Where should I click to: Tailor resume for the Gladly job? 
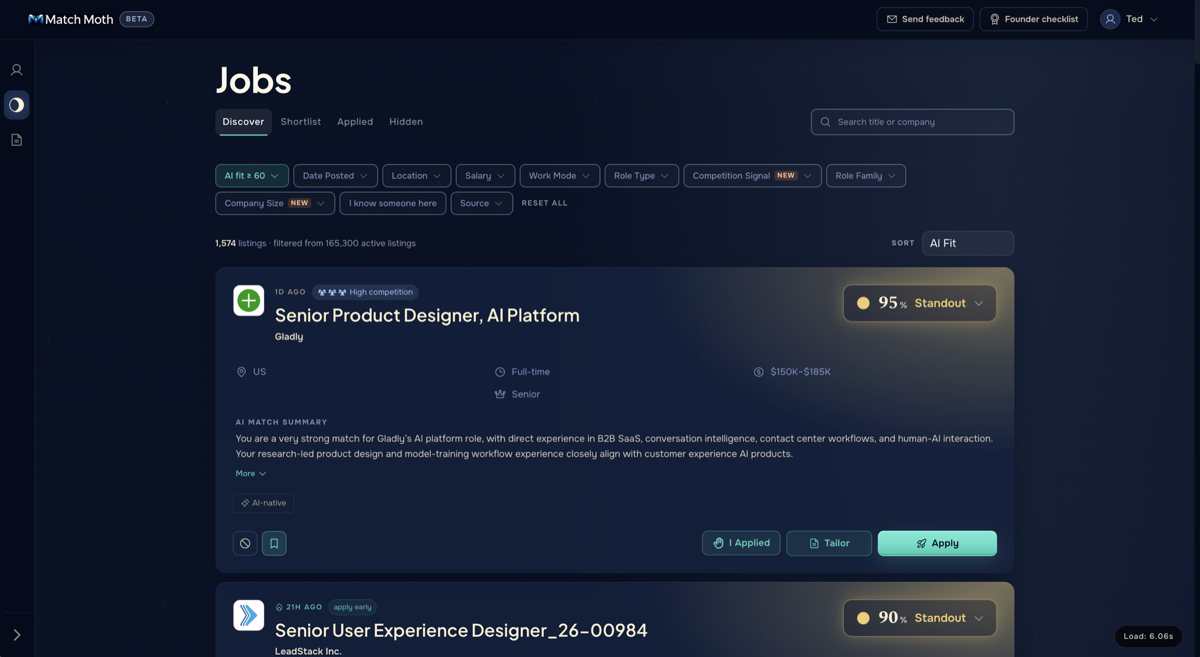point(829,543)
